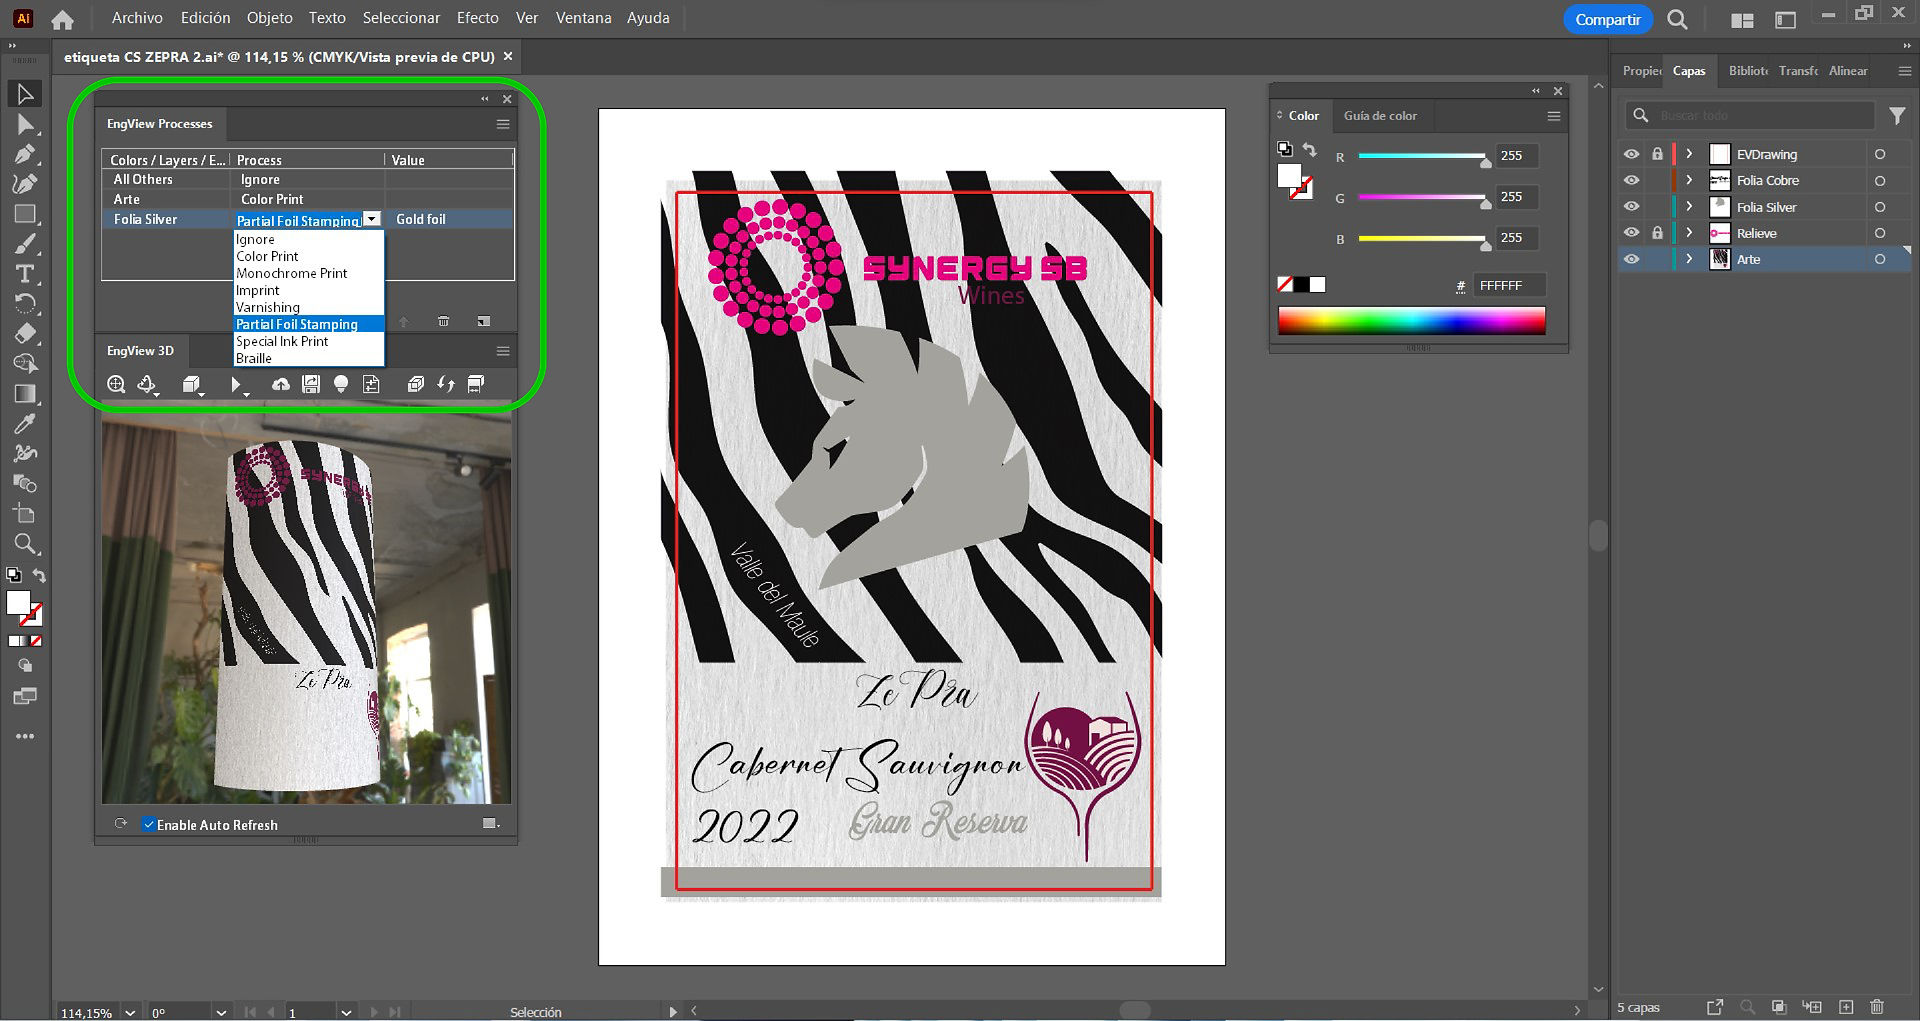Click the hex color FFFFFF field

coord(1509,286)
